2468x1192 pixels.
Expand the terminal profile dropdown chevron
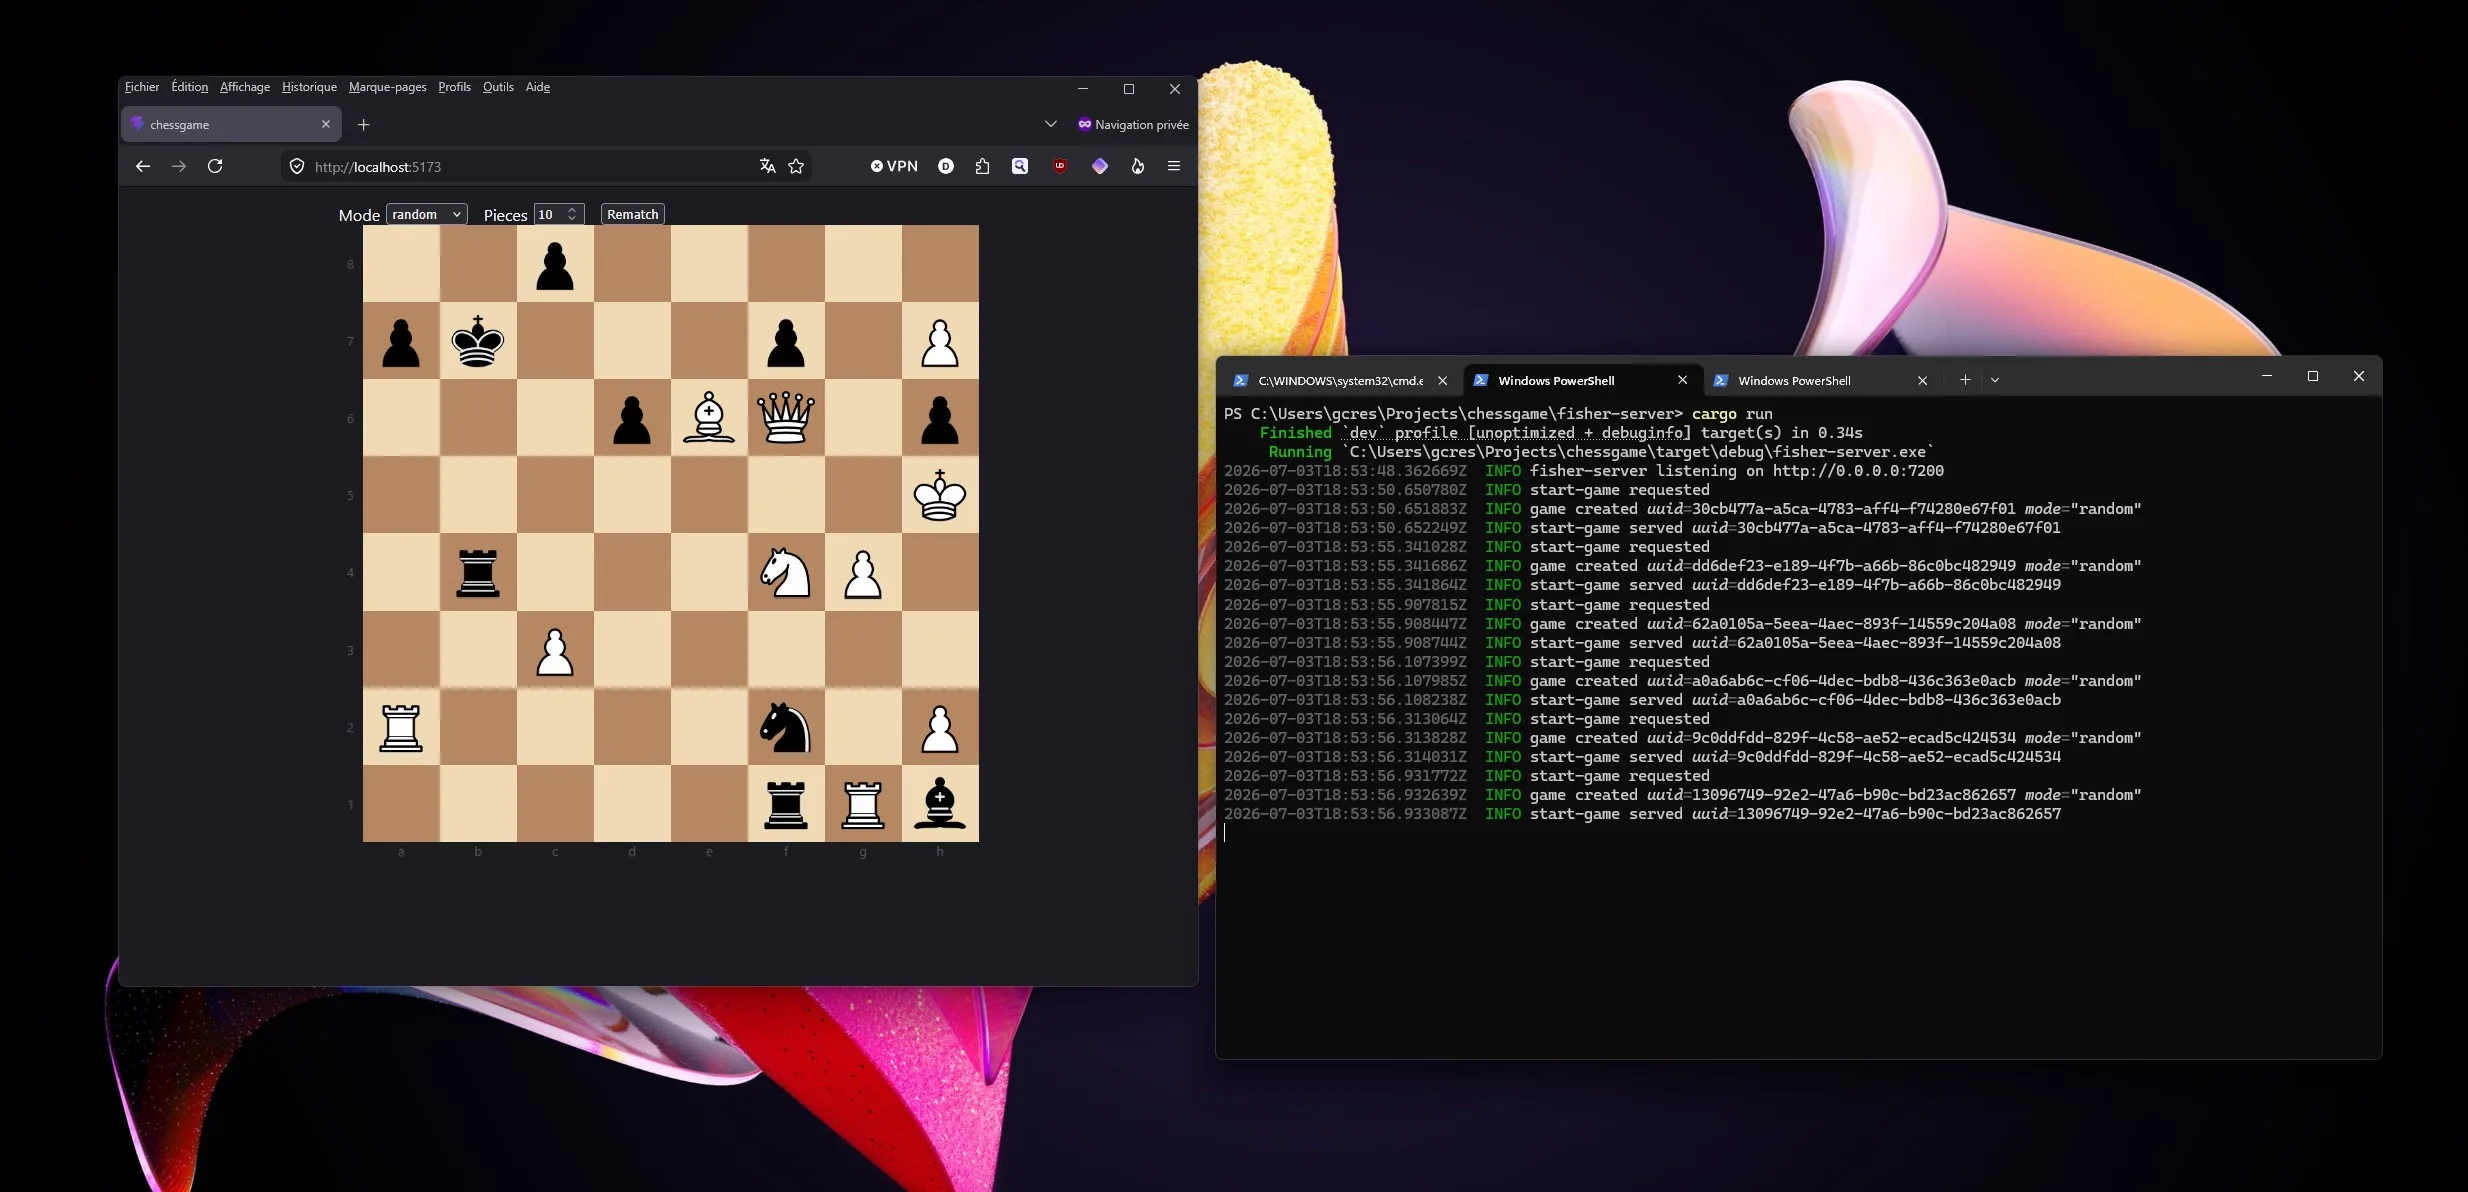point(1995,380)
